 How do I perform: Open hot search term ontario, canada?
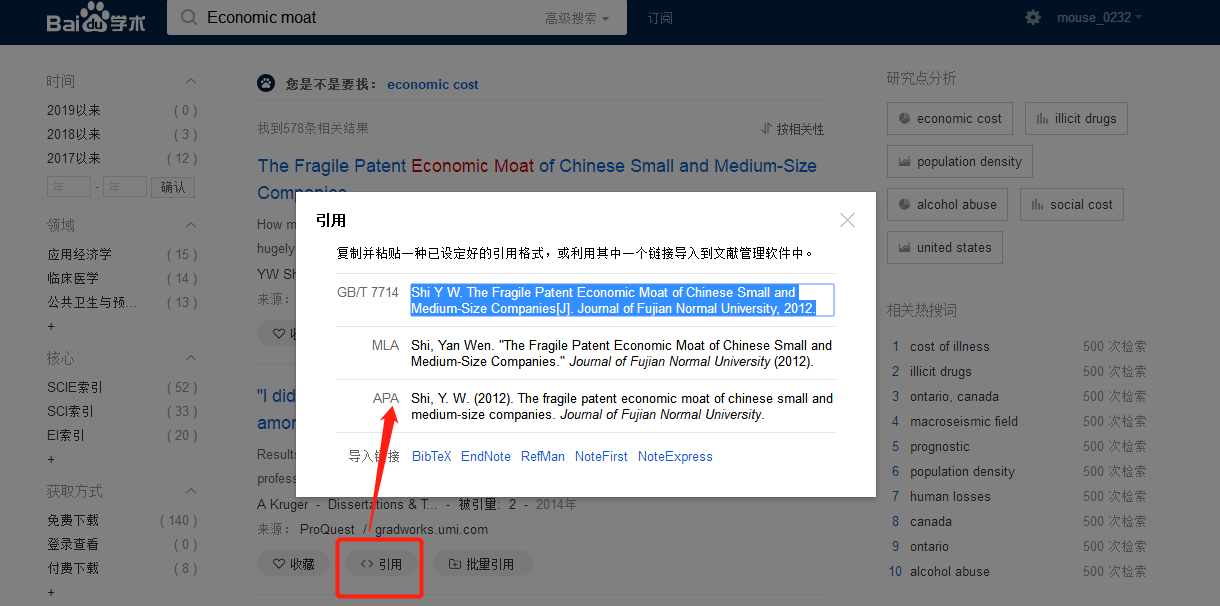click(x=954, y=396)
